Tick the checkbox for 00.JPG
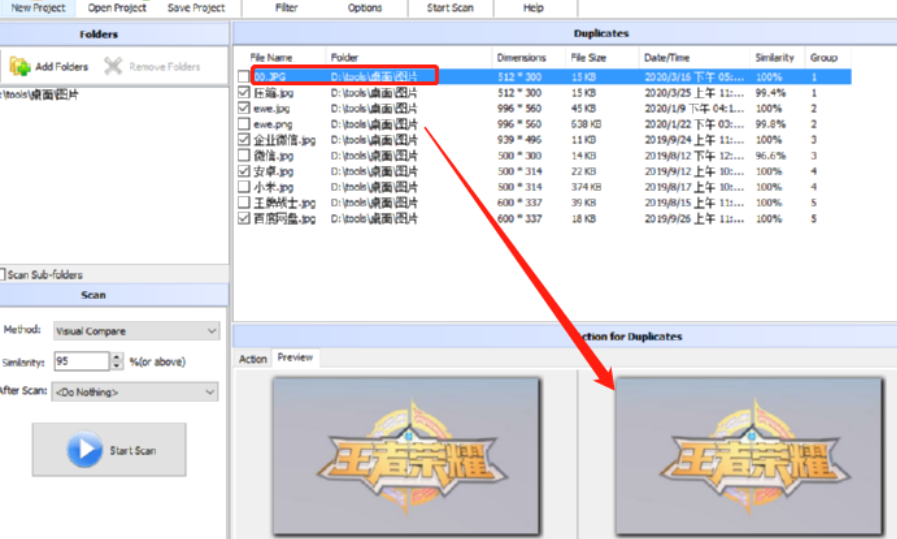The width and height of the screenshot is (897, 539). coord(244,77)
